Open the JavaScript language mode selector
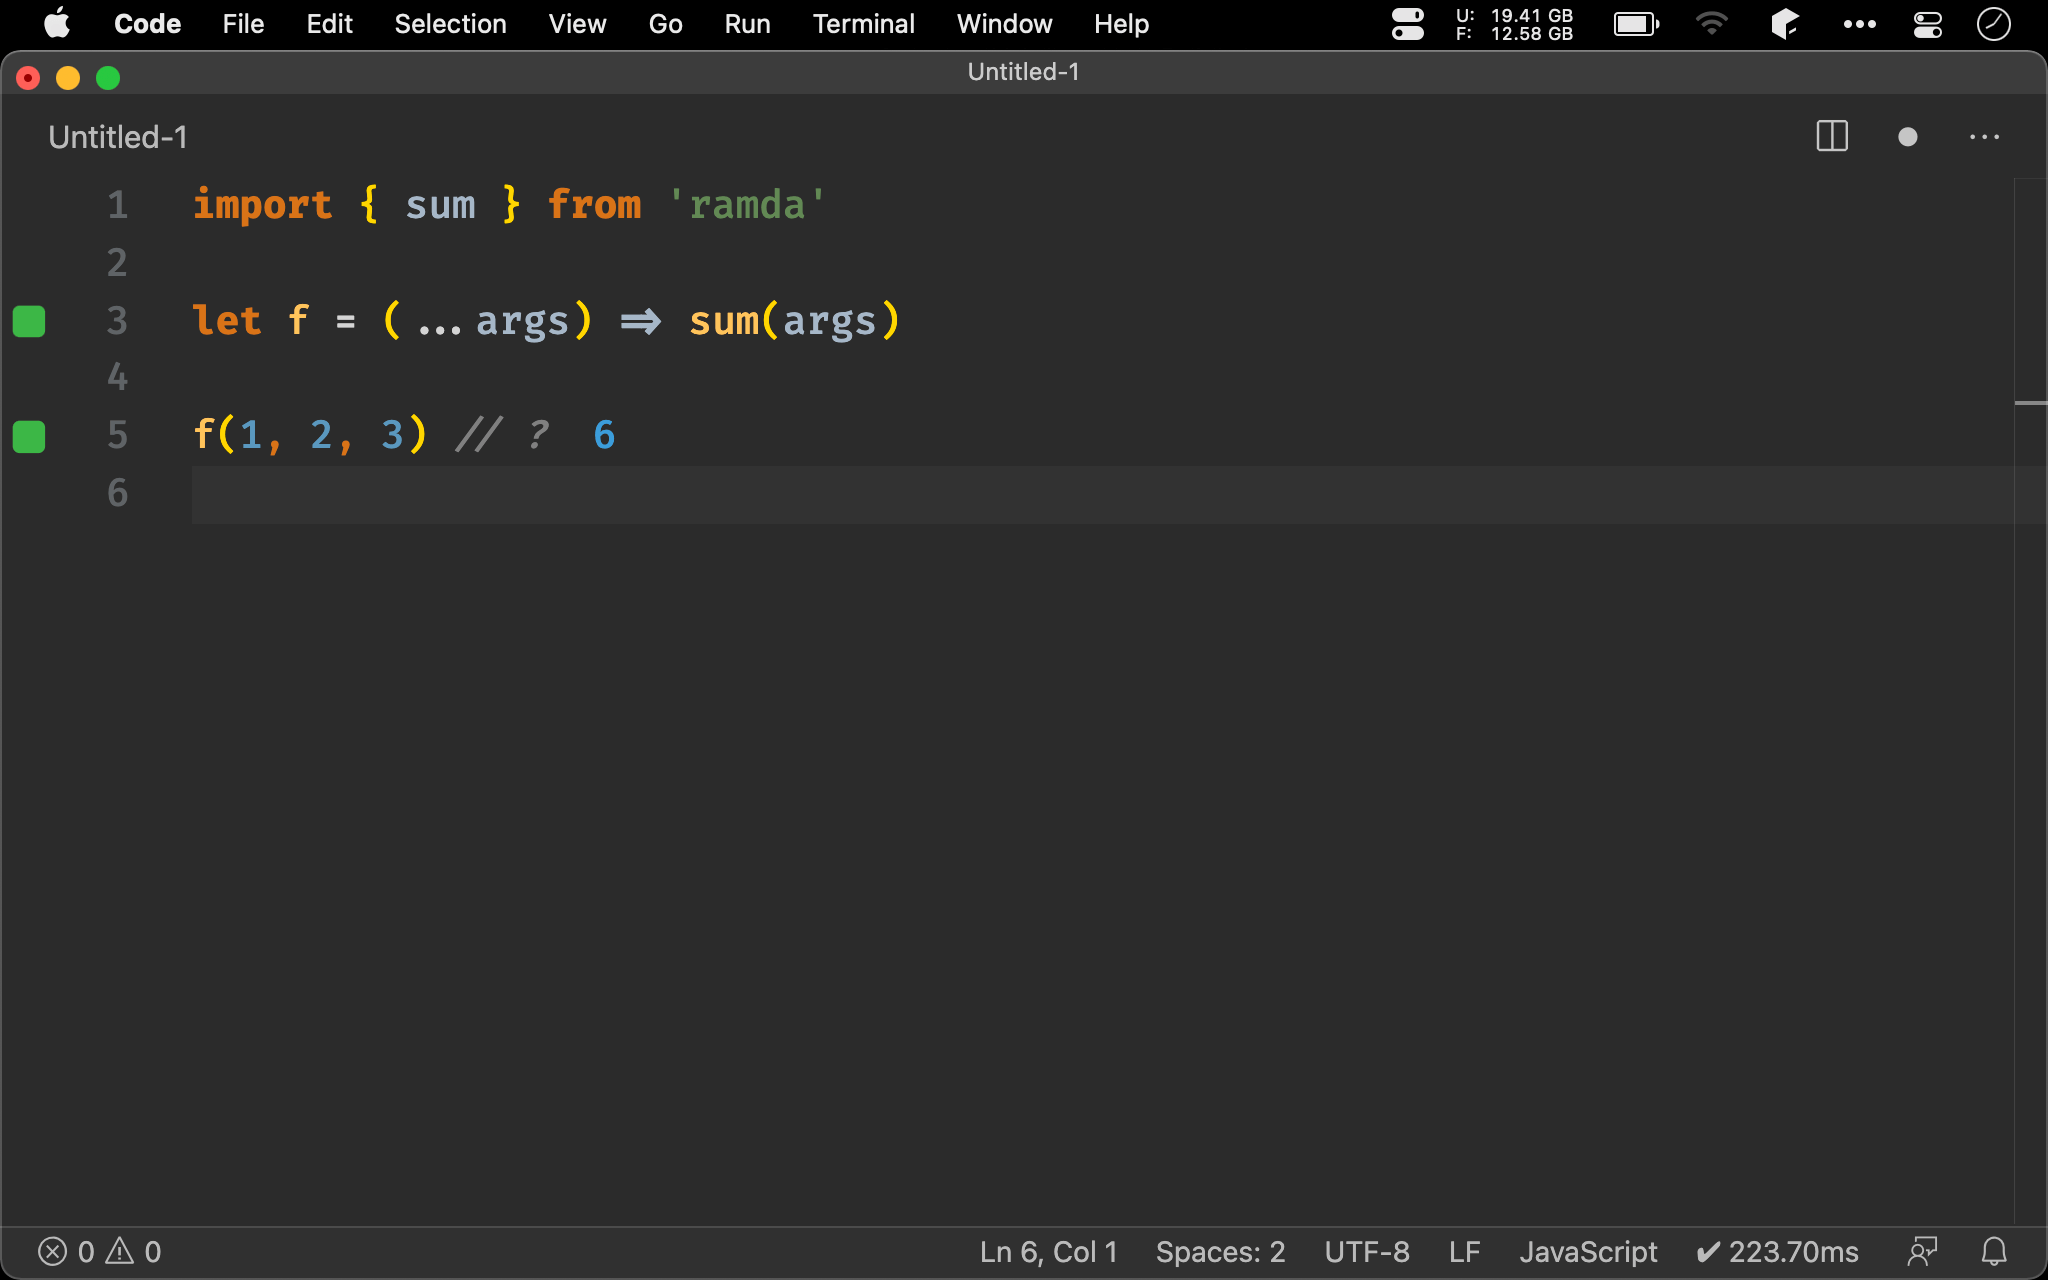The height and width of the screenshot is (1280, 2048). (1588, 1251)
